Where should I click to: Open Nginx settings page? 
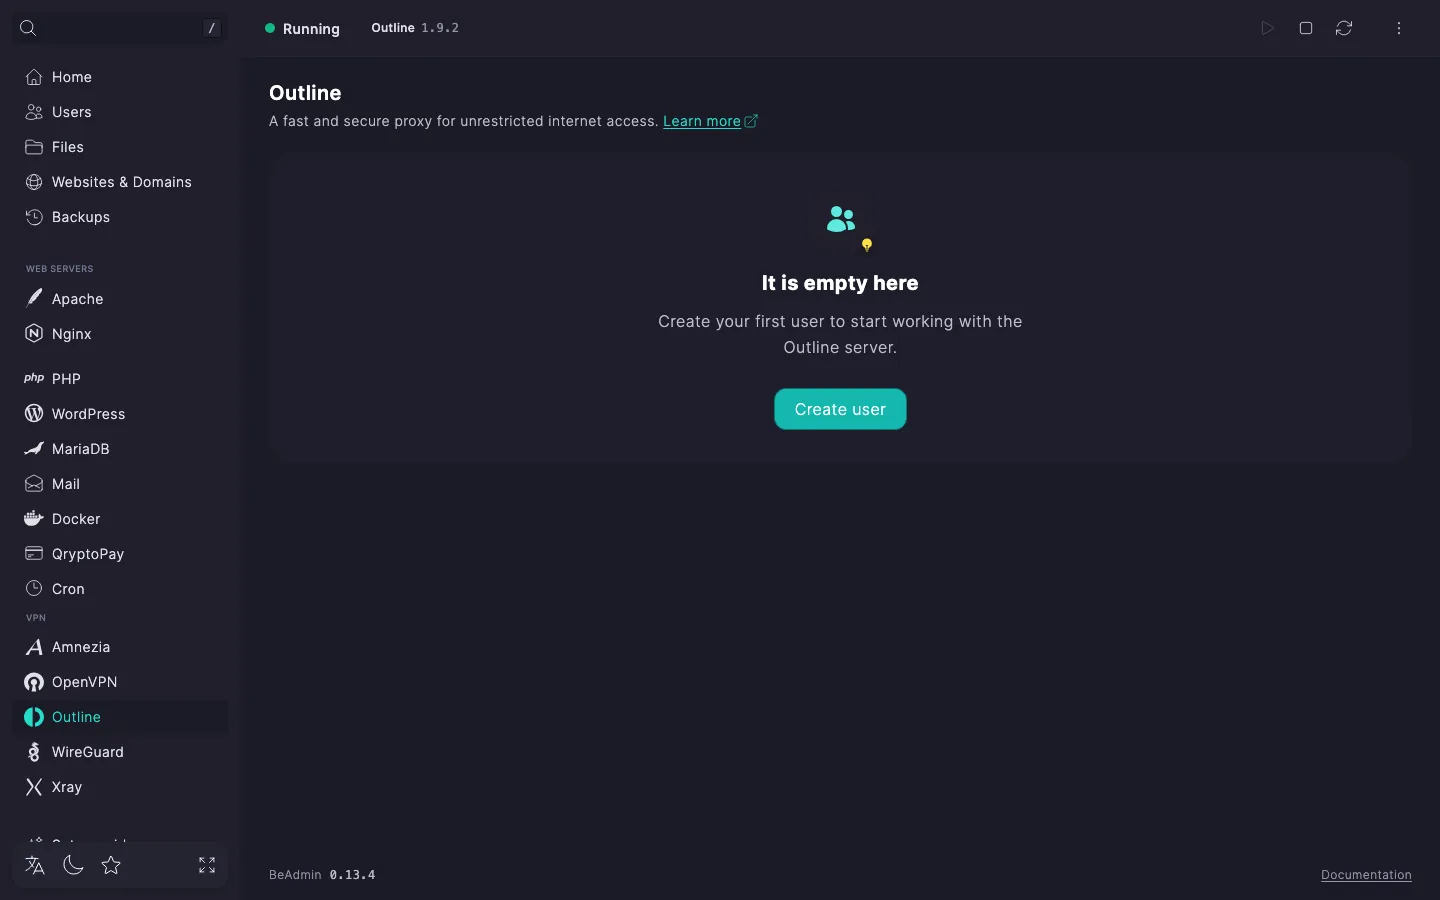click(120, 334)
